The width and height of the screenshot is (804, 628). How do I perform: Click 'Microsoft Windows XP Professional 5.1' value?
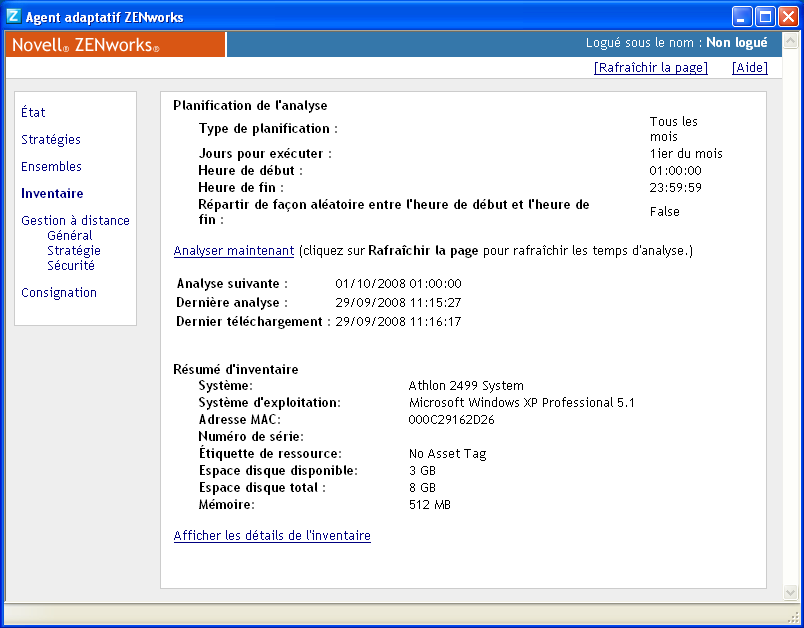point(521,402)
